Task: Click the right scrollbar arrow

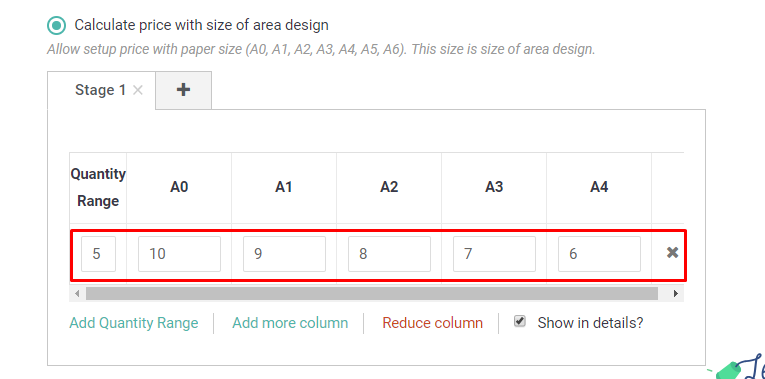Action: [676, 294]
